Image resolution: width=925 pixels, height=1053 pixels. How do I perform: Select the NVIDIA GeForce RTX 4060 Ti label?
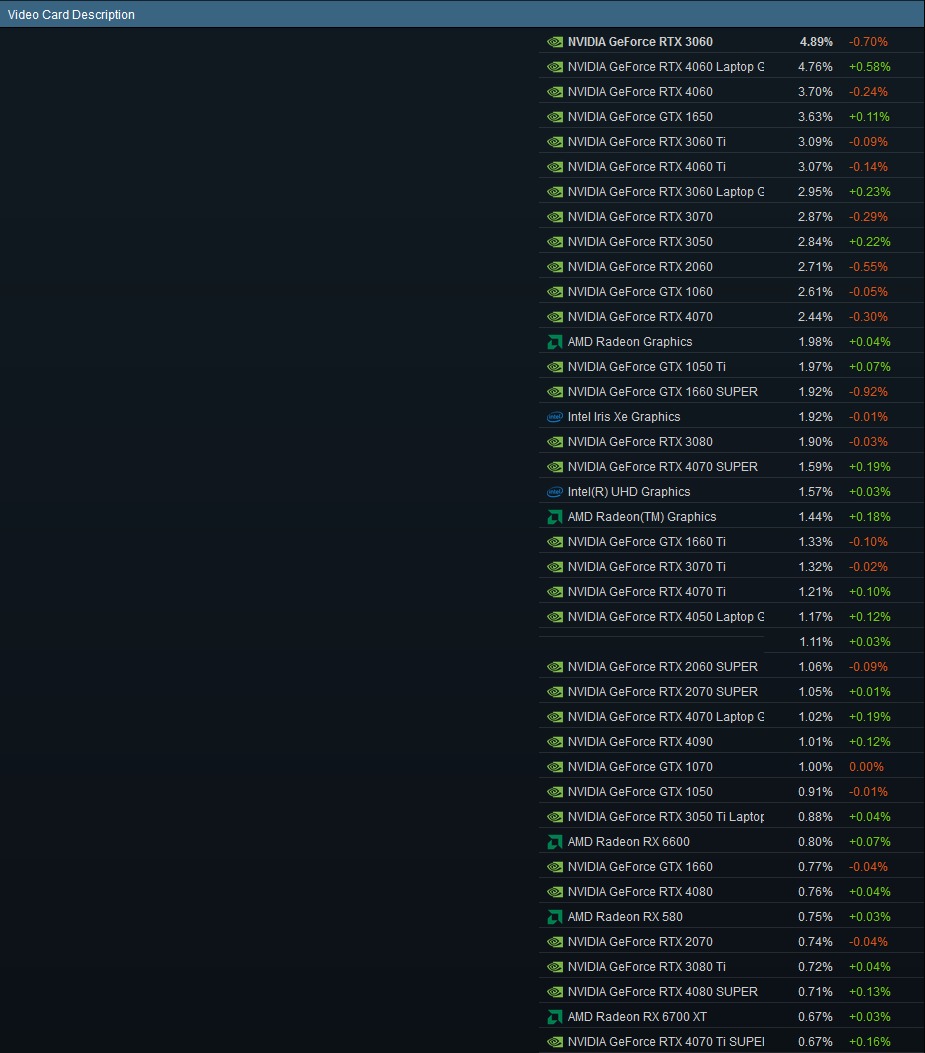647,167
